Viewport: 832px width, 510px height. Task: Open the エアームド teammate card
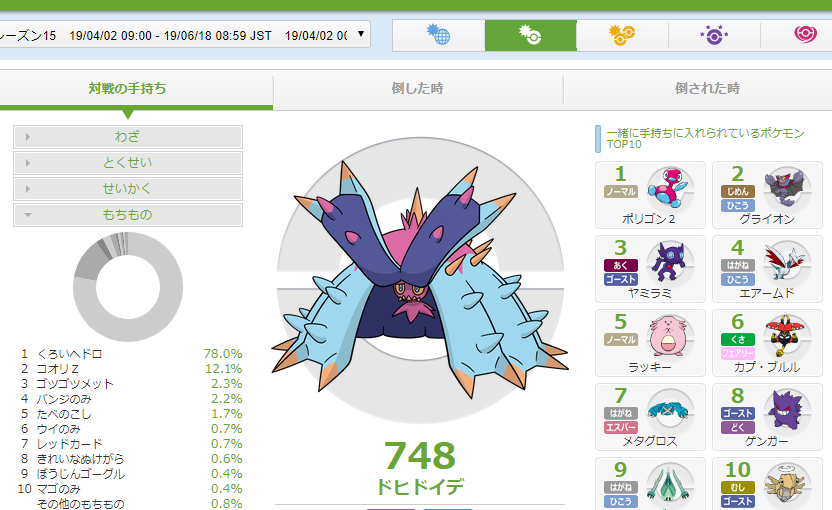click(767, 269)
